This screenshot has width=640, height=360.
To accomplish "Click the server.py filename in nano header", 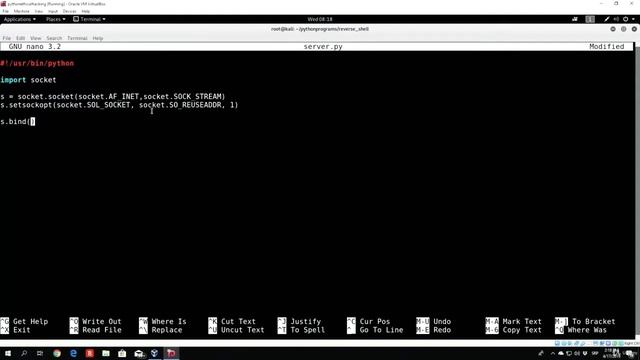I will click(x=323, y=47).
